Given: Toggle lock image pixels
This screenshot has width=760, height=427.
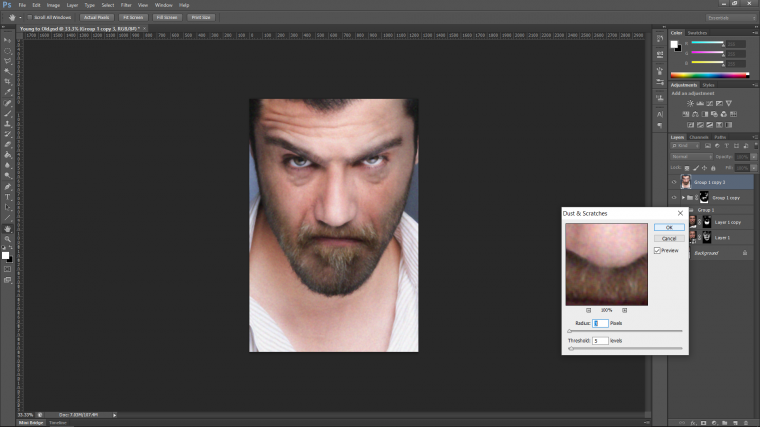Looking at the screenshot, I should [x=696, y=168].
